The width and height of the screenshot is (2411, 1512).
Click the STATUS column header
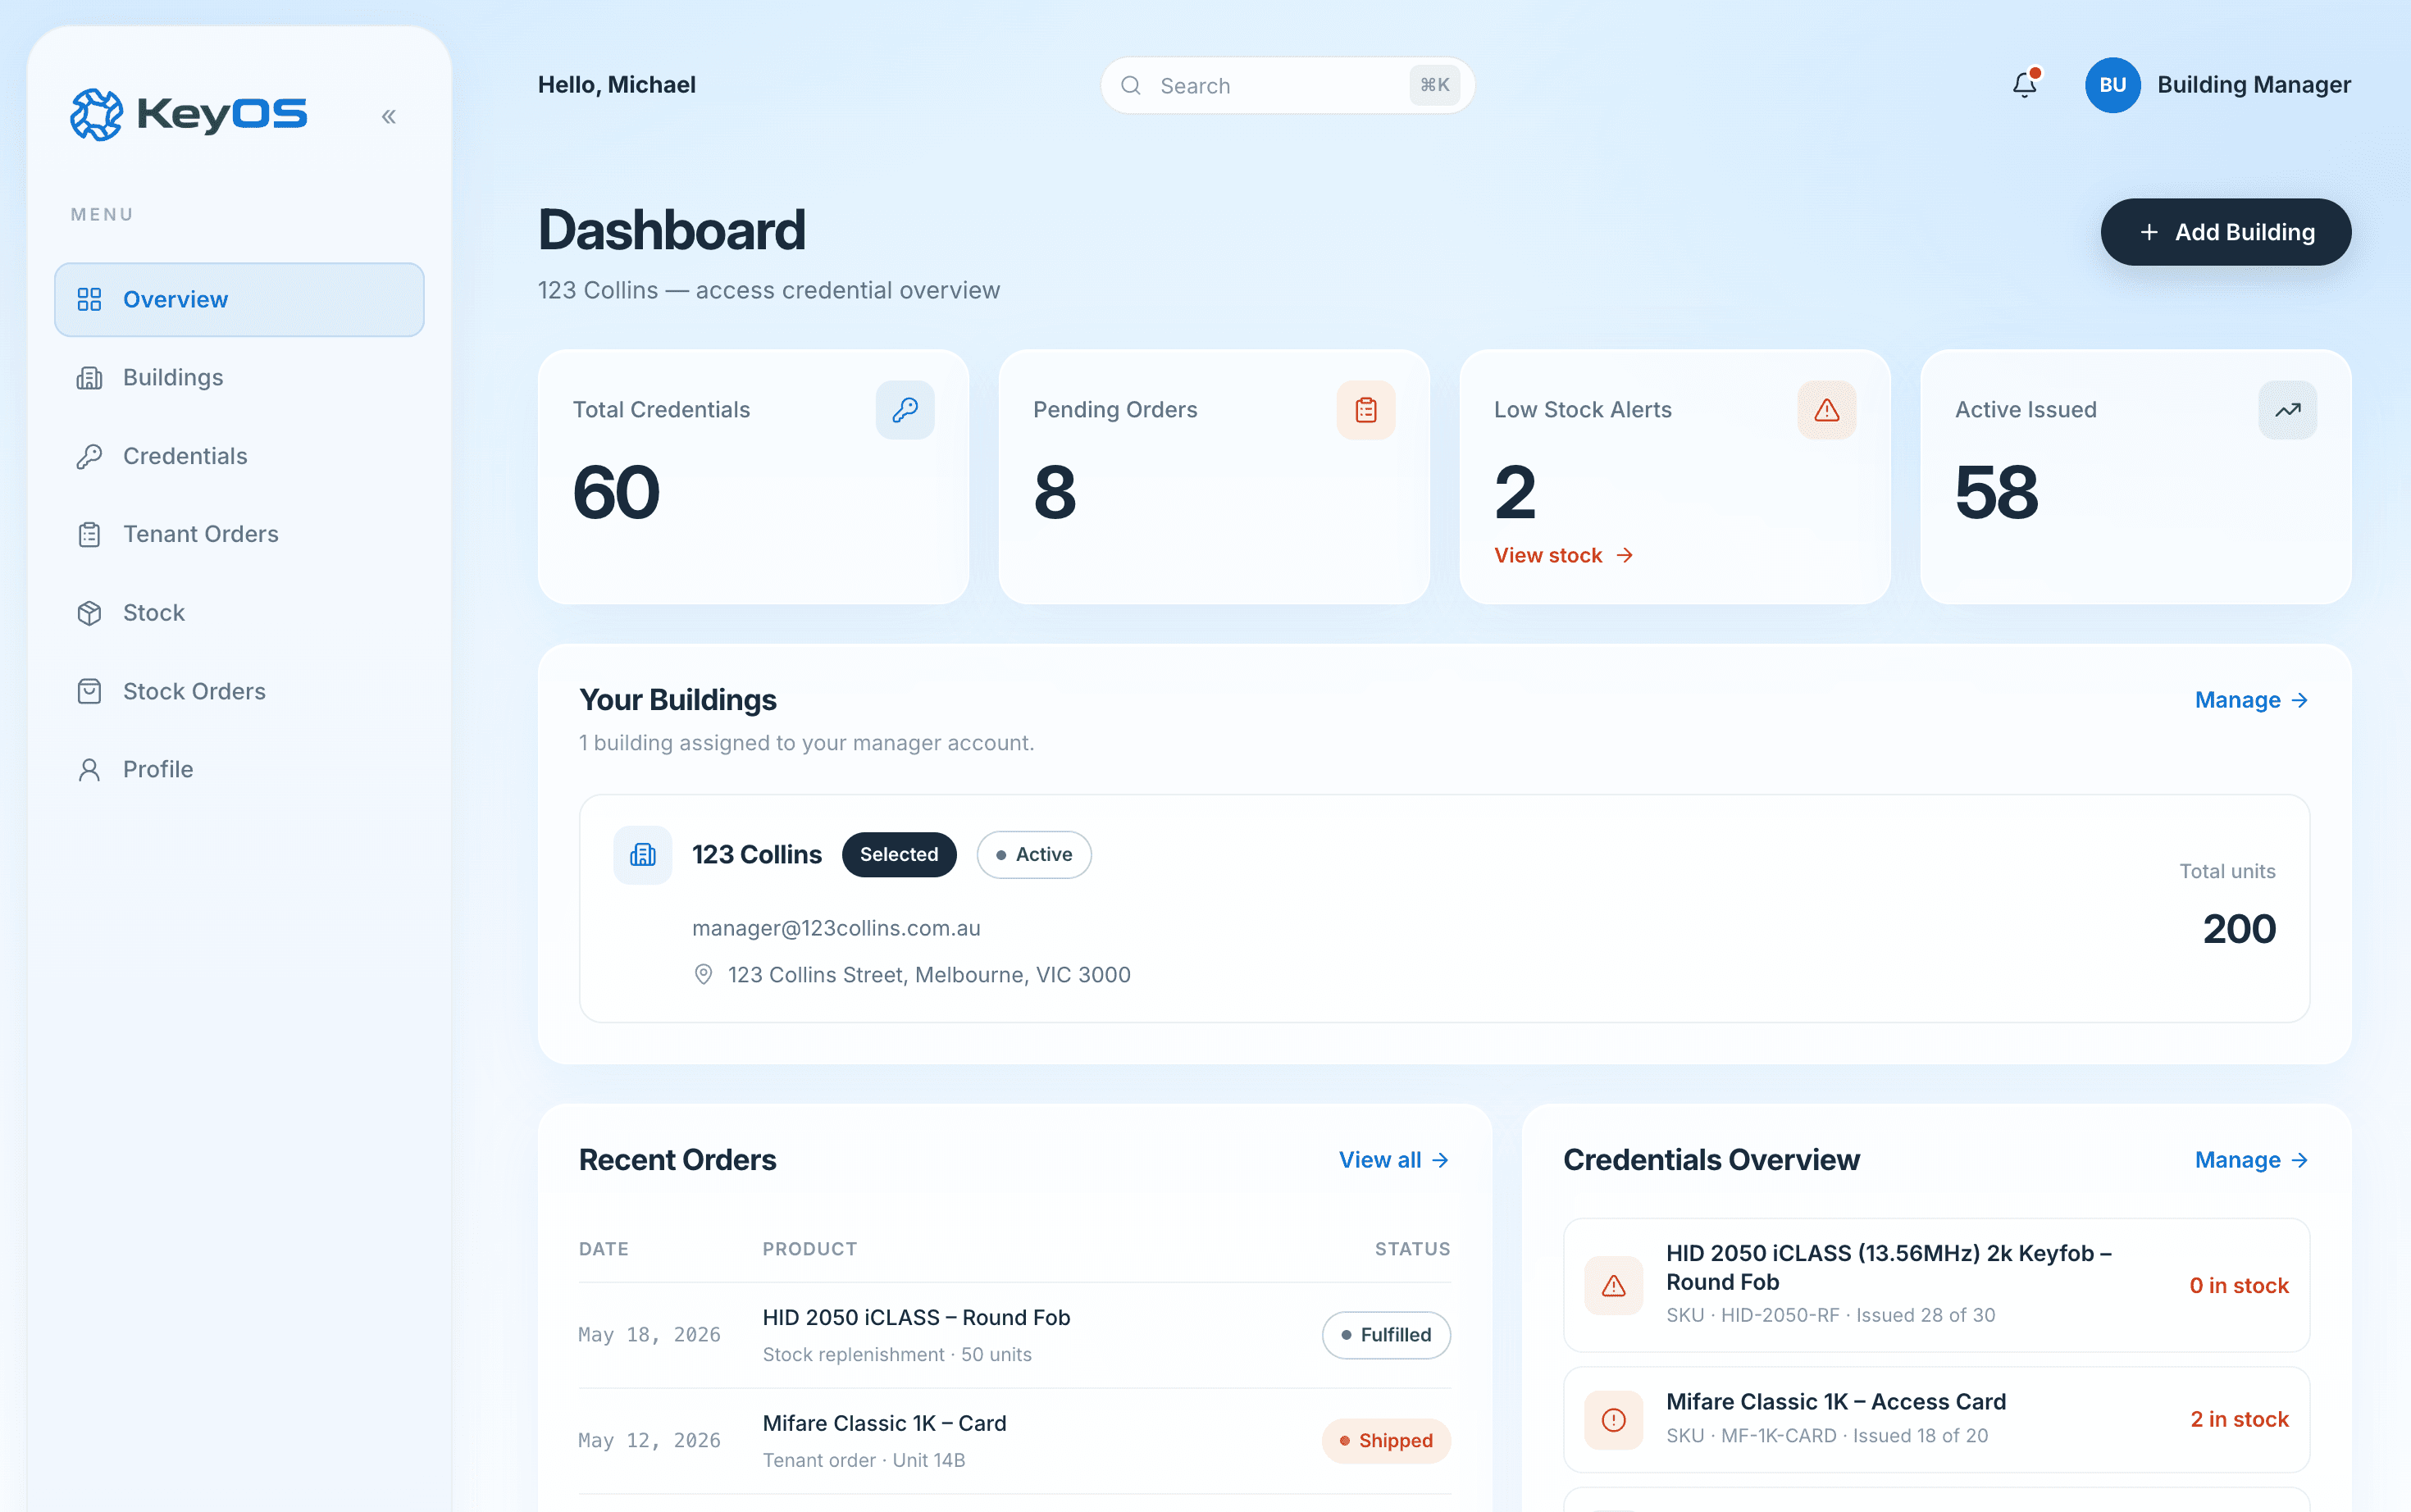[1412, 1249]
